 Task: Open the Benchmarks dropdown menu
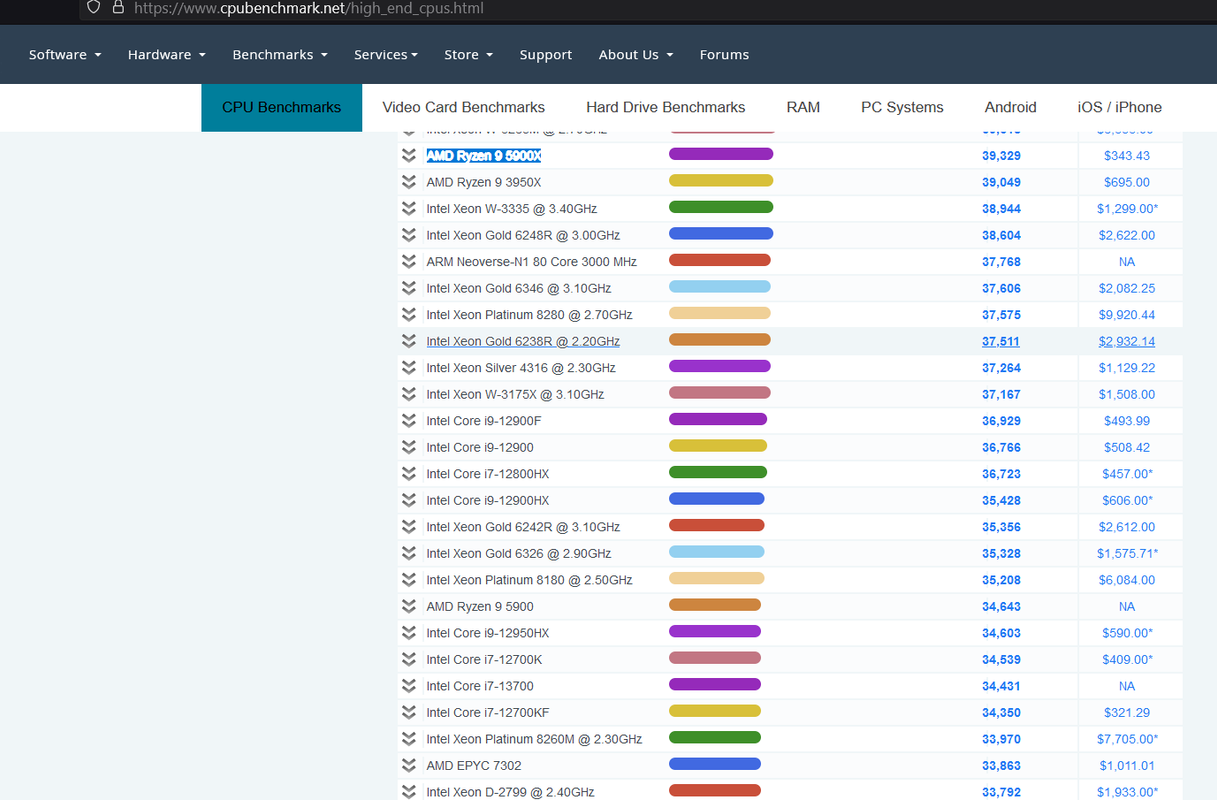click(x=280, y=55)
